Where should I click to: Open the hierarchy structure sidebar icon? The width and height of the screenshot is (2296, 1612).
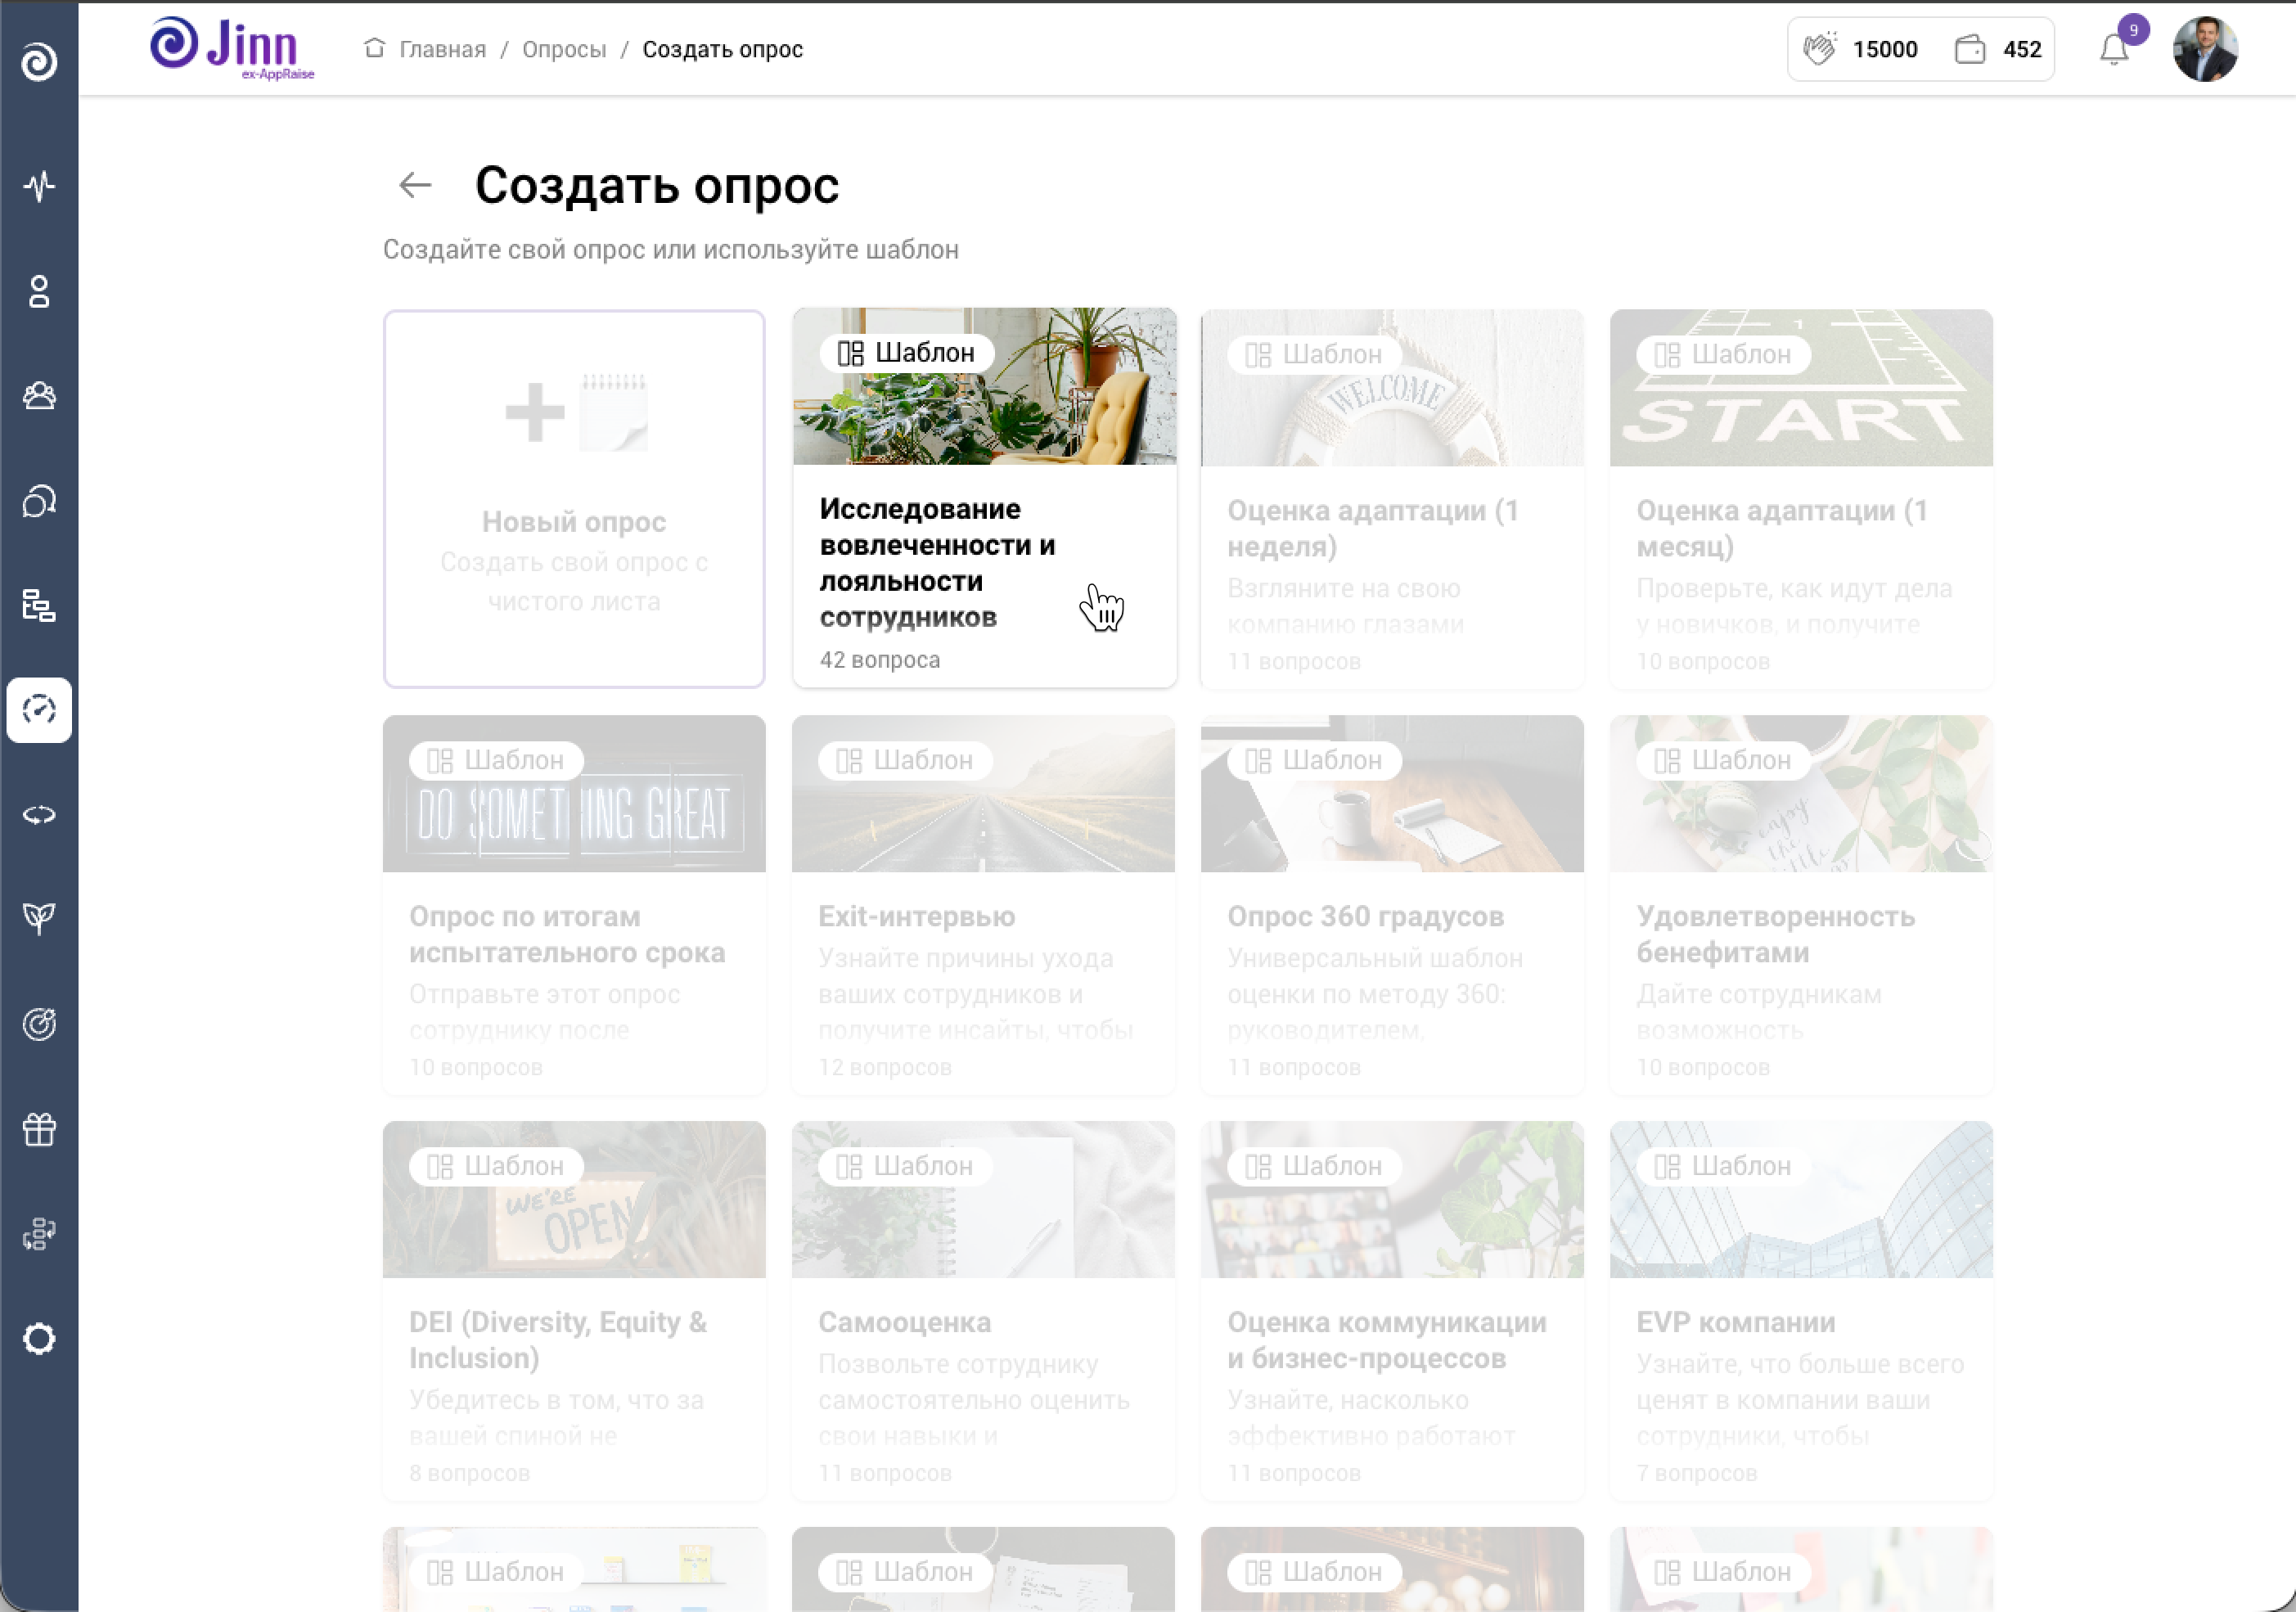pos(39,605)
